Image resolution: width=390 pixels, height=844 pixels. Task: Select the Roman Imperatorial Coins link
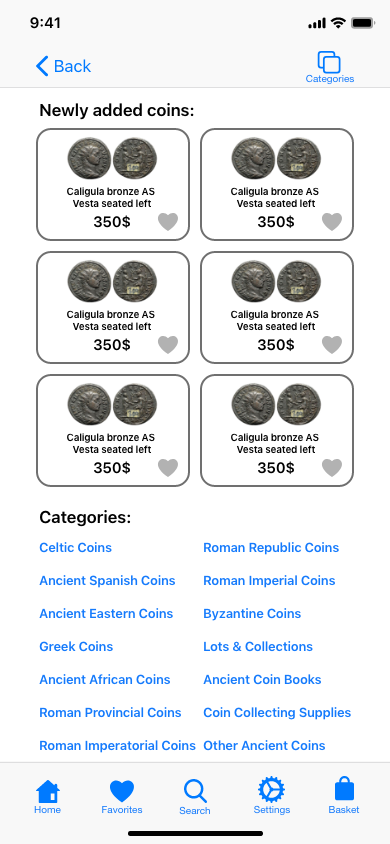(117, 745)
